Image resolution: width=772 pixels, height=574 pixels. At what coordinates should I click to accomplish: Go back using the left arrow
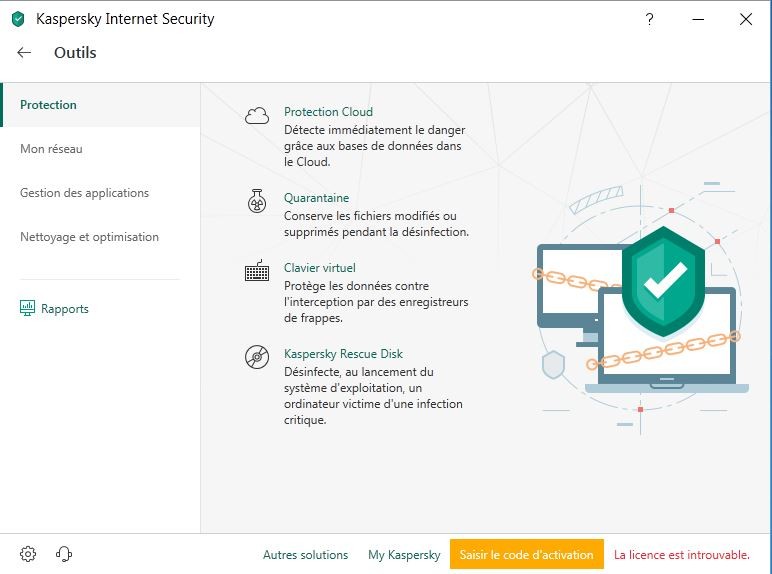(24, 53)
